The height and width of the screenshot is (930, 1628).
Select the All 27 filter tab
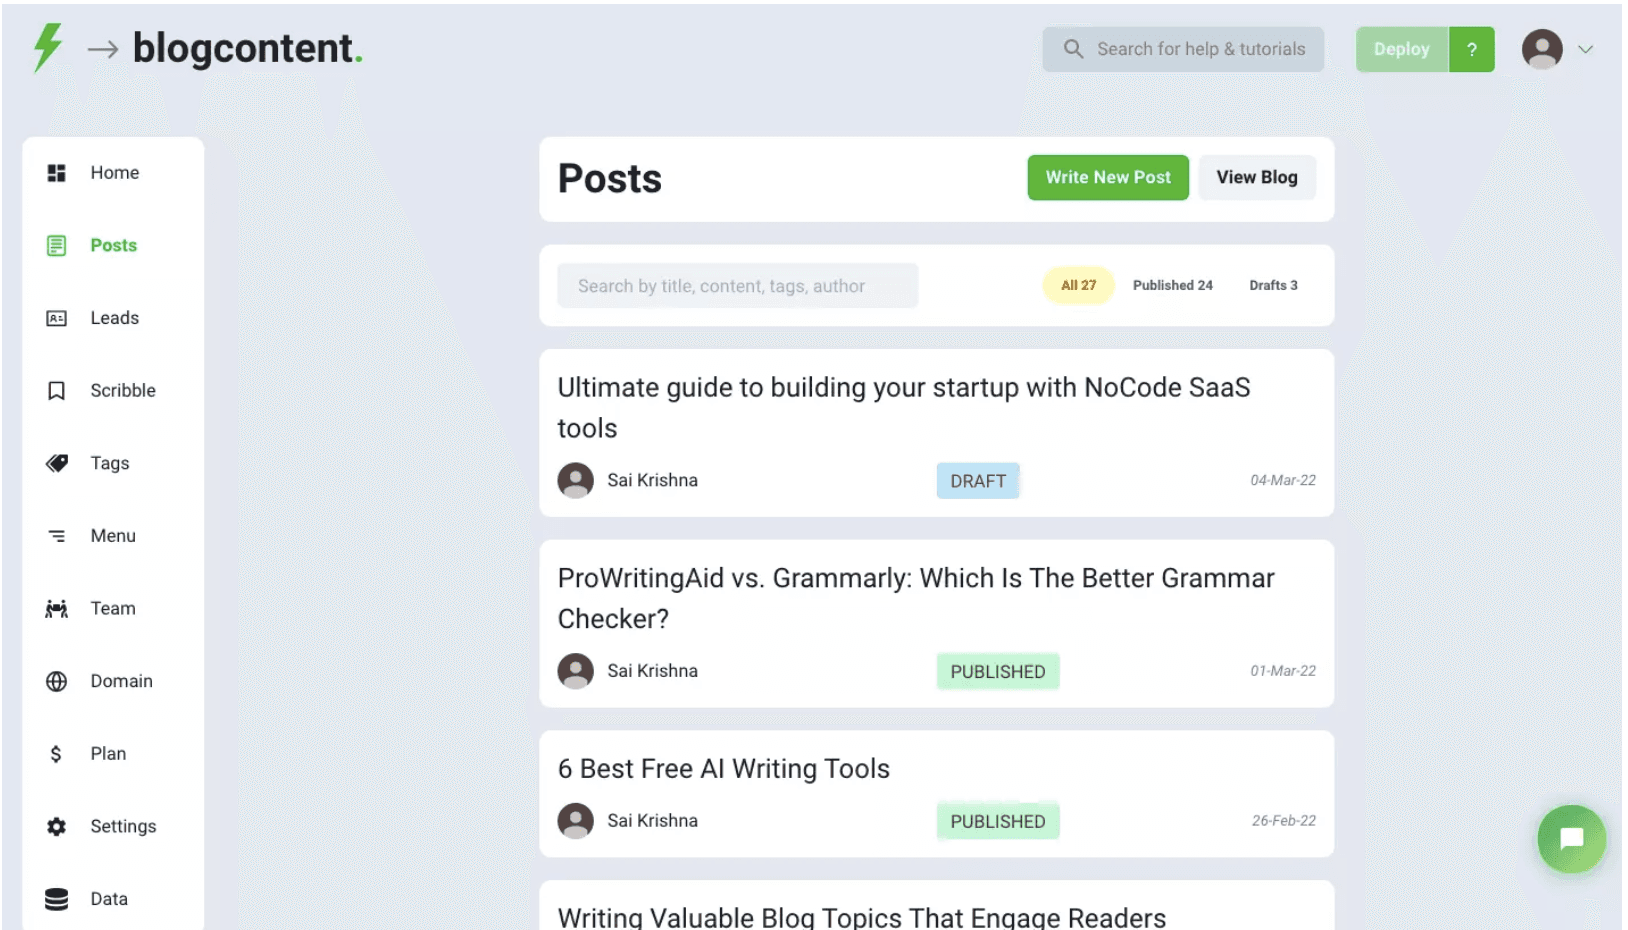pyautogui.click(x=1078, y=285)
